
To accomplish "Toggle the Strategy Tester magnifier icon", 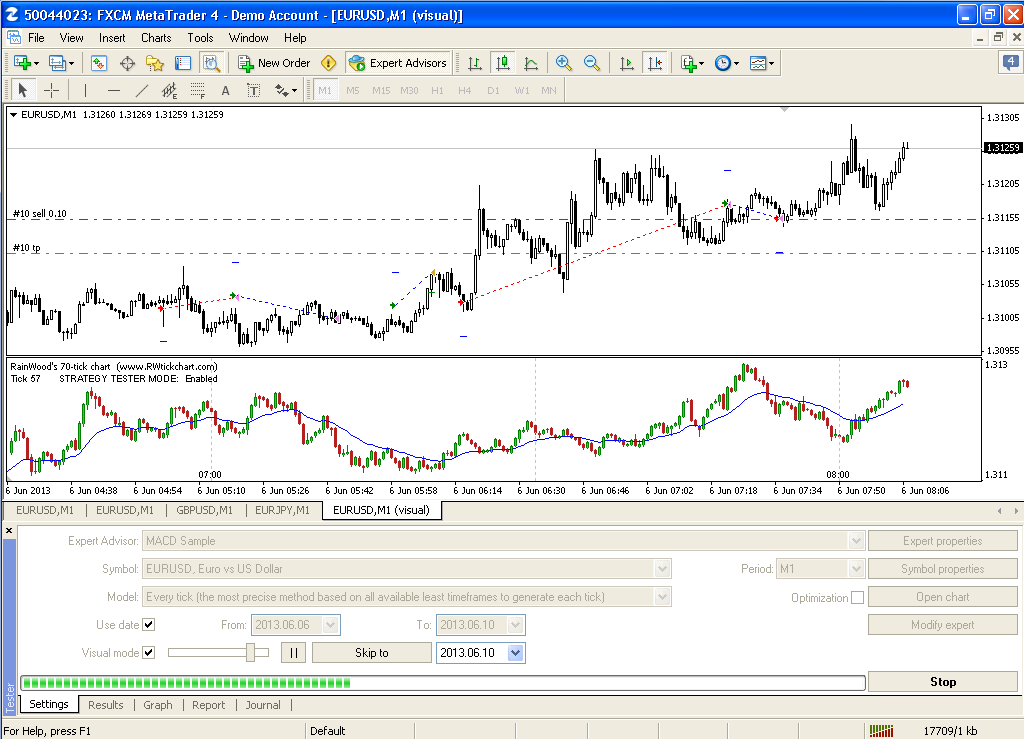I will pos(211,63).
